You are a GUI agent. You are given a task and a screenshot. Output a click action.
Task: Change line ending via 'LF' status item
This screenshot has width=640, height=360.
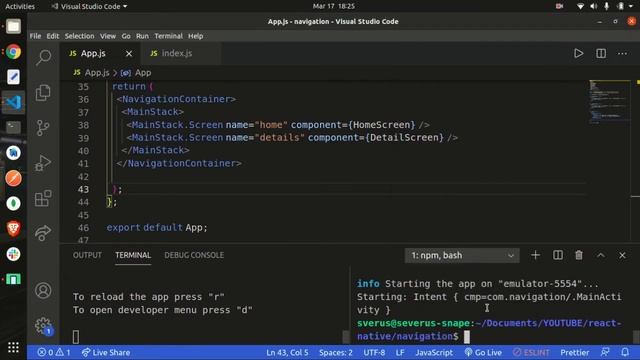coord(400,352)
